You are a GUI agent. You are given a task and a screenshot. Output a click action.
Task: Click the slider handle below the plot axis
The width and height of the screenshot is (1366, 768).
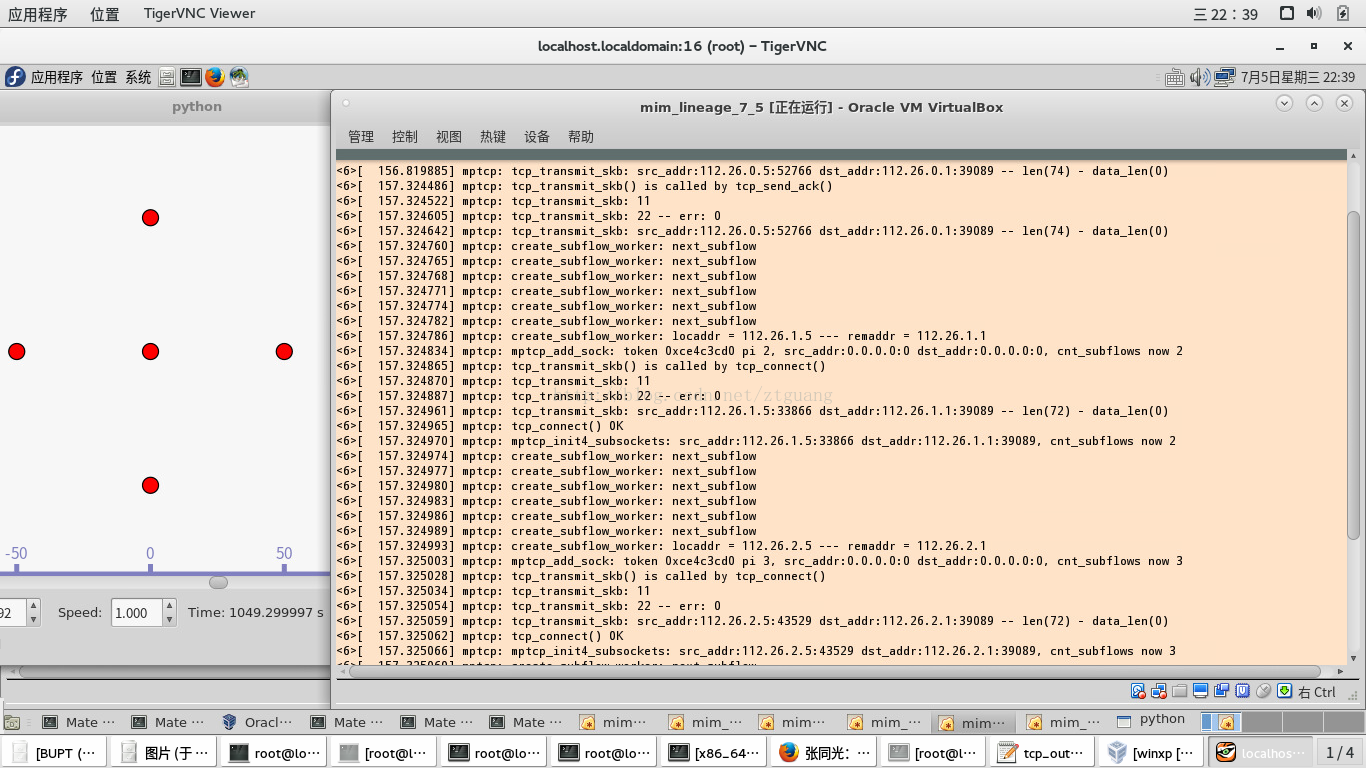(218, 582)
